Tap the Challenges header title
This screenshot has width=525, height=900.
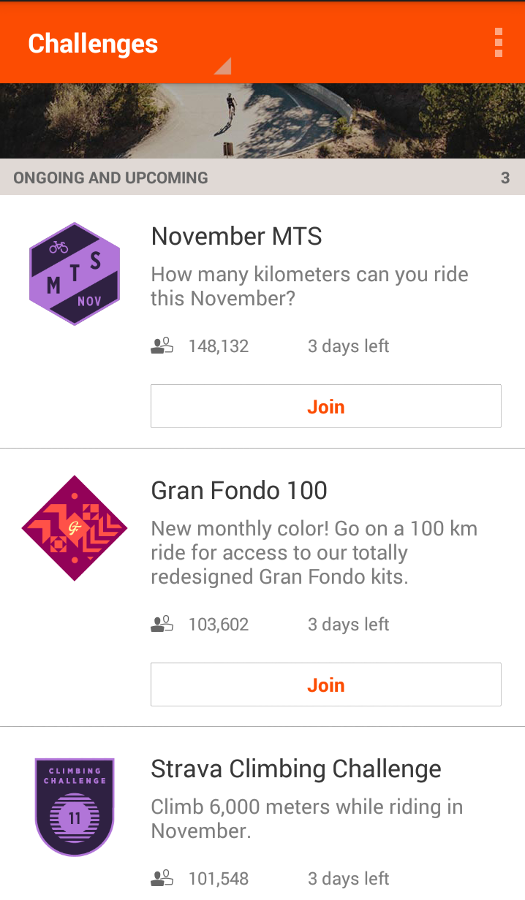tap(93, 44)
